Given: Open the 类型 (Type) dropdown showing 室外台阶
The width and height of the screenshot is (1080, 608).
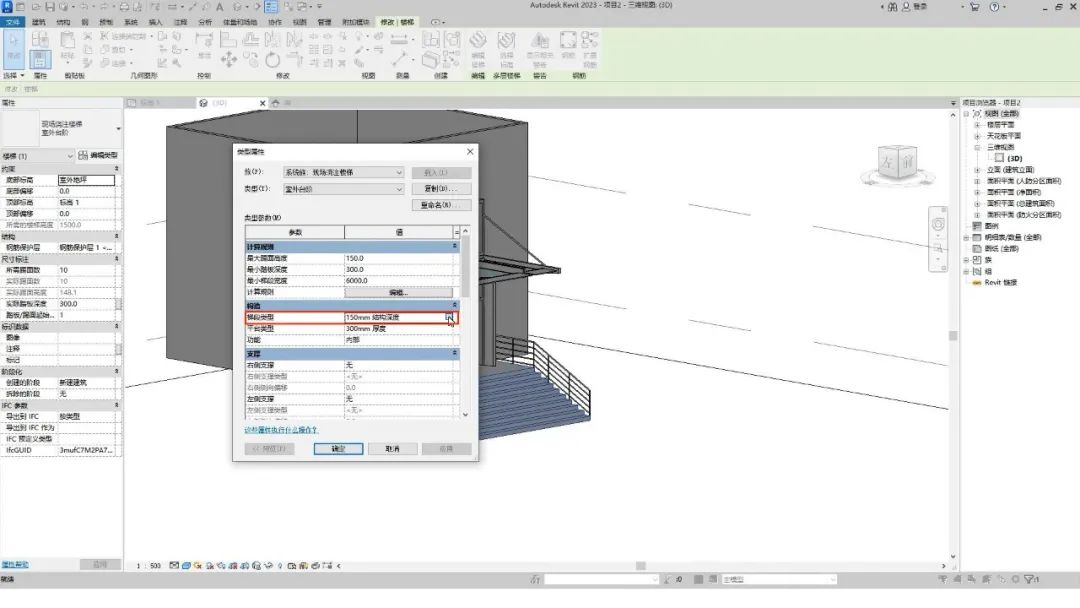Looking at the screenshot, I should (343, 189).
